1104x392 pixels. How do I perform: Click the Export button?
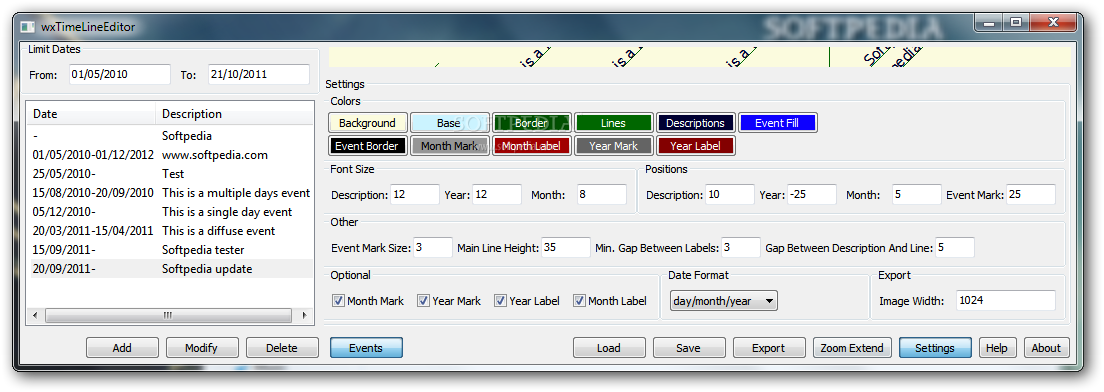click(769, 348)
